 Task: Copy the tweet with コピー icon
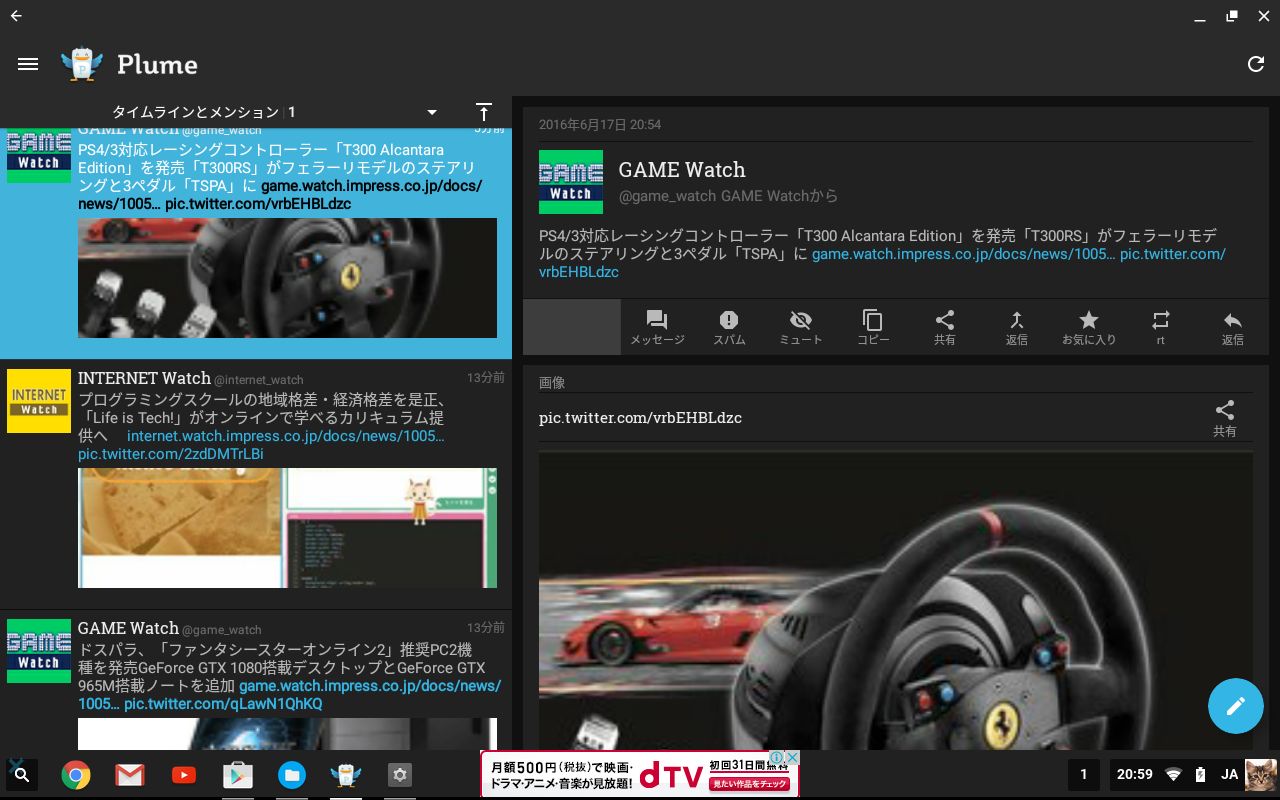[x=873, y=327]
